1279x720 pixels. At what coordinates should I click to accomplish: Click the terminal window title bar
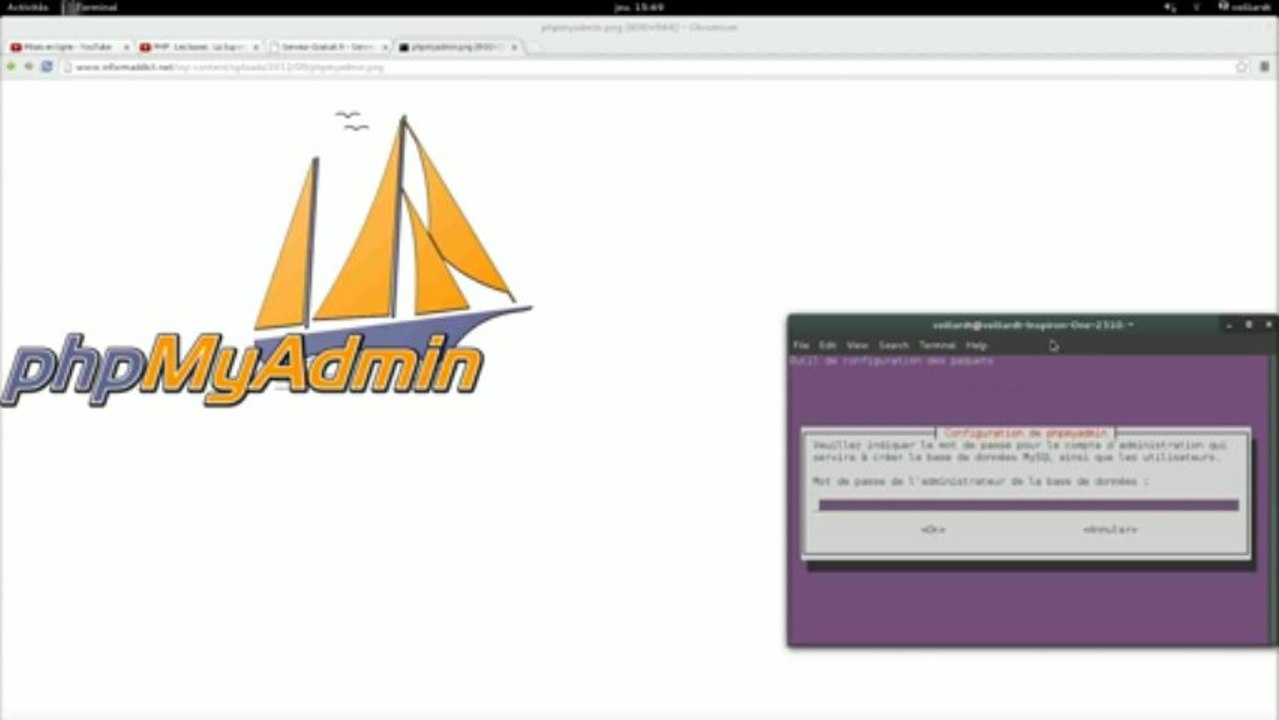click(x=1031, y=325)
